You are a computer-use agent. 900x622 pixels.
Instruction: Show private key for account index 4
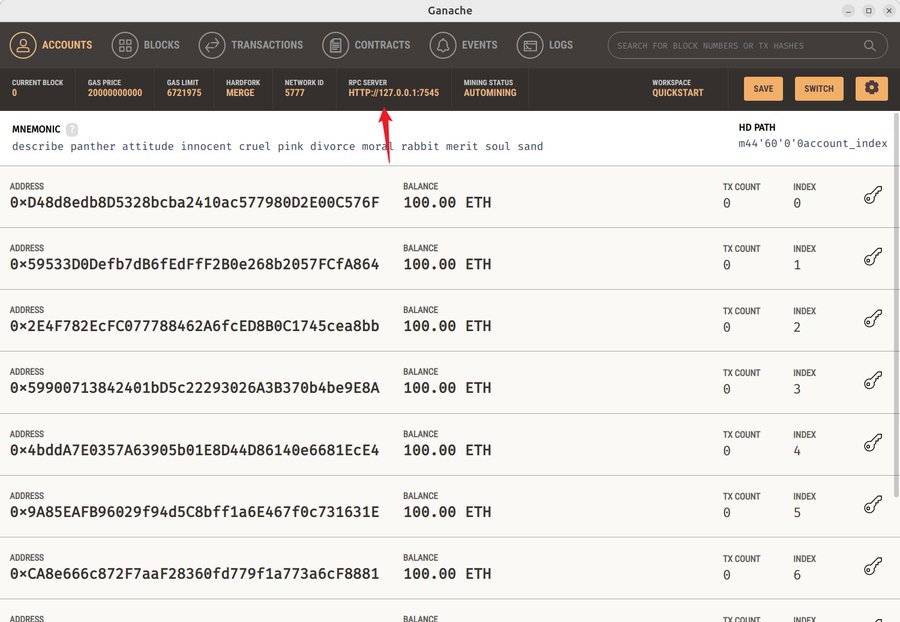pos(872,443)
